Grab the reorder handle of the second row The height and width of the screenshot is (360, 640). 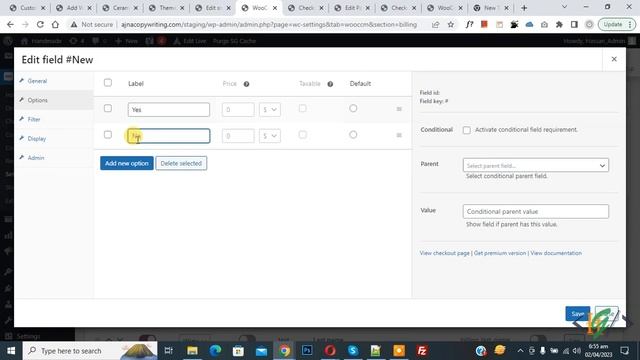[x=399, y=135]
